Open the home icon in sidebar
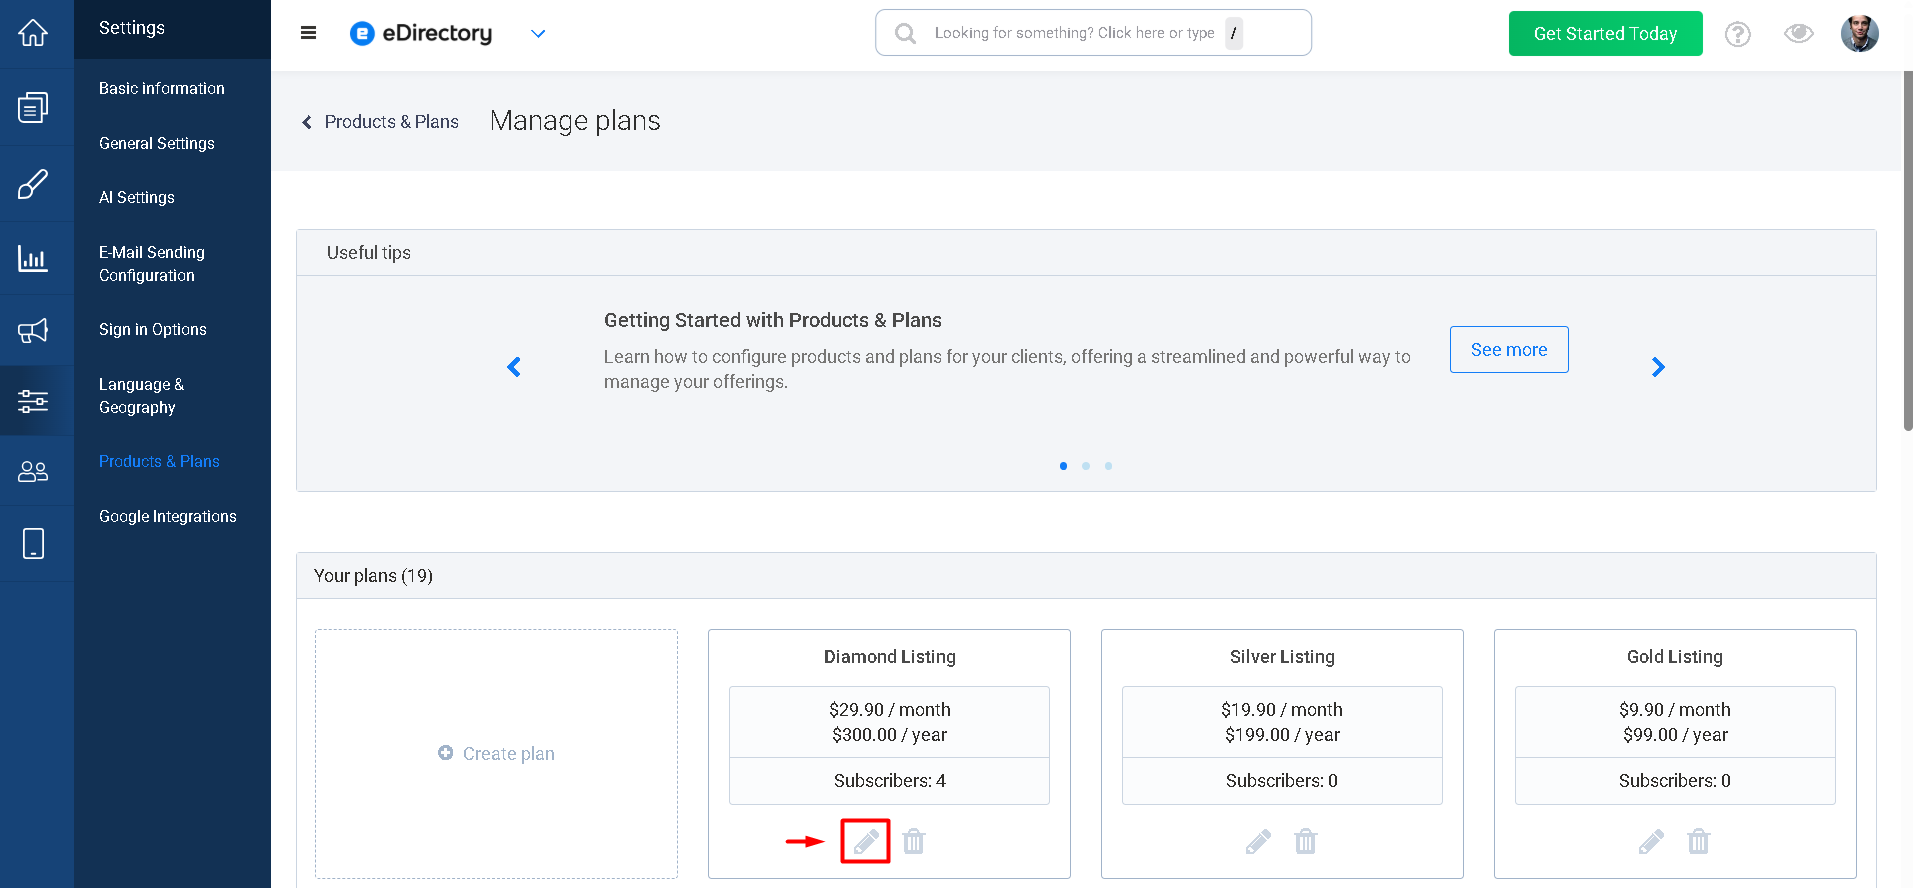 (33, 33)
